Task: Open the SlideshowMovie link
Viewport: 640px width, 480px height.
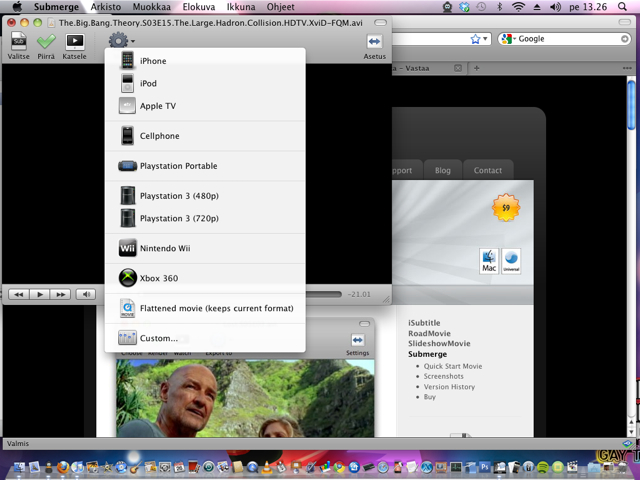Action: click(439, 344)
